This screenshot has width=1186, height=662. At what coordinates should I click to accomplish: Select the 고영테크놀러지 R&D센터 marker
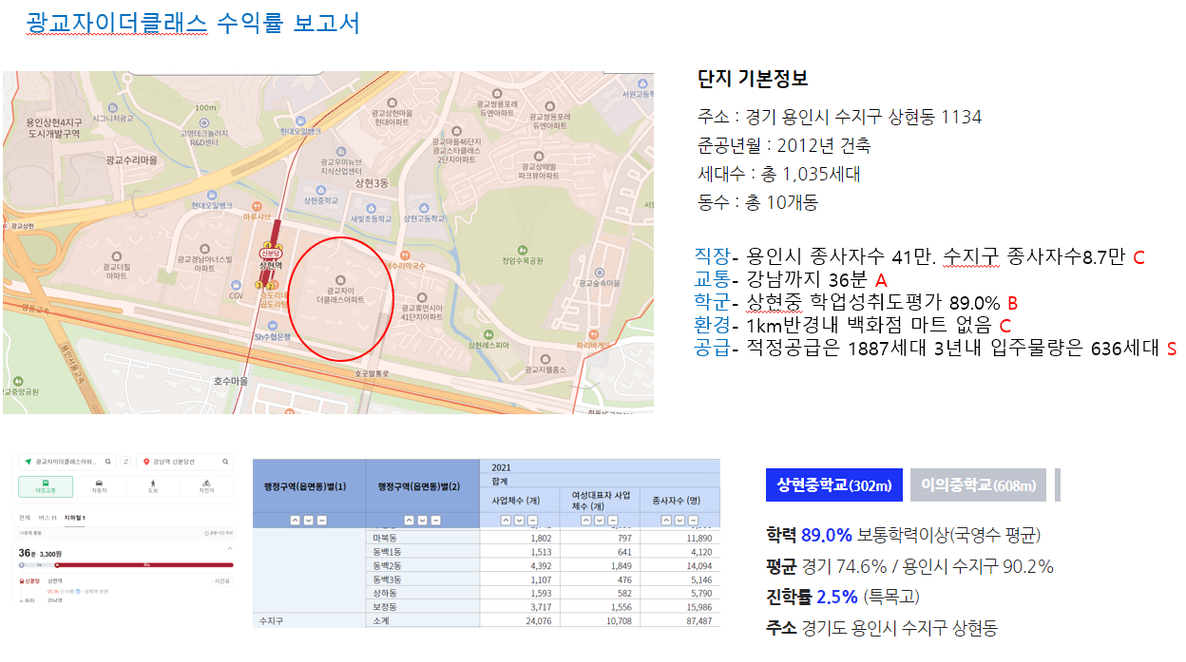click(x=204, y=123)
